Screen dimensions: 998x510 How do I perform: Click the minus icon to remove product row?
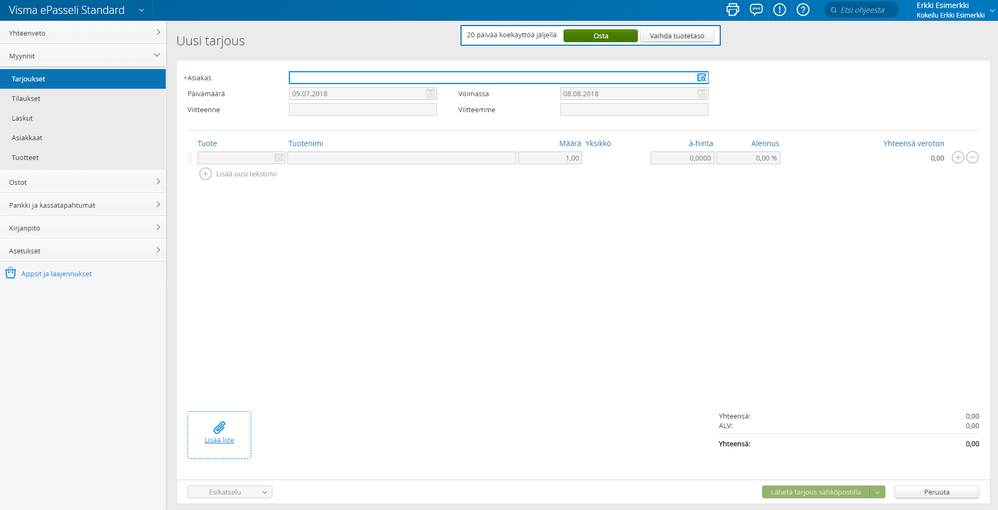973,158
